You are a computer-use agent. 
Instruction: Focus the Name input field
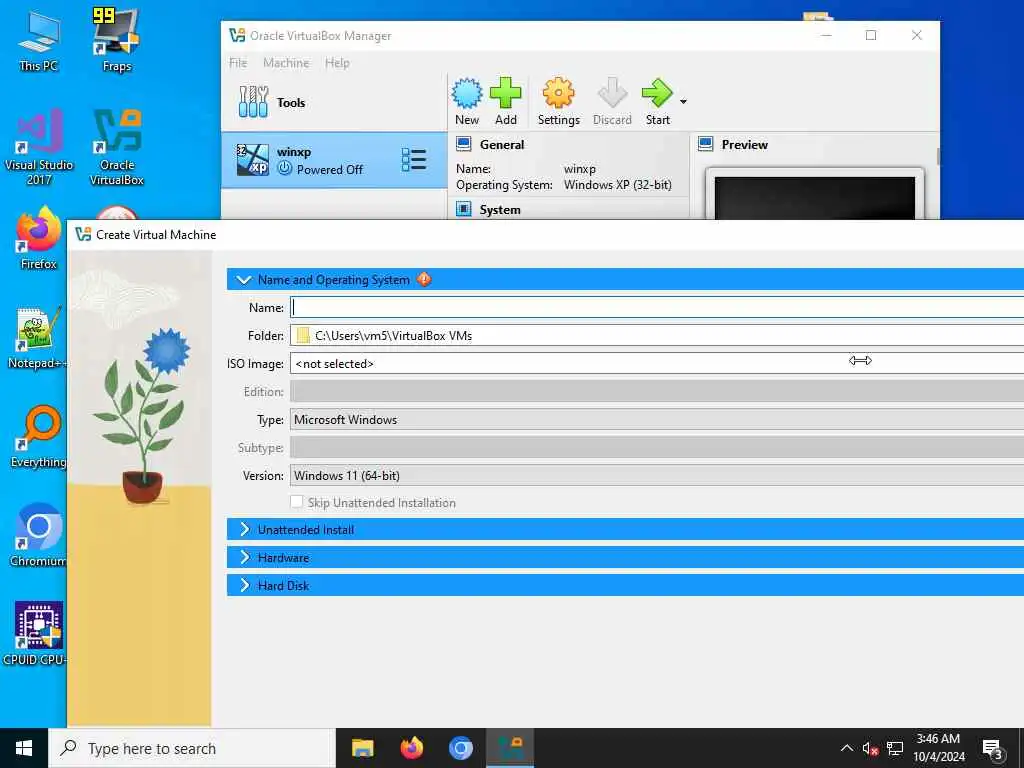[x=656, y=307]
